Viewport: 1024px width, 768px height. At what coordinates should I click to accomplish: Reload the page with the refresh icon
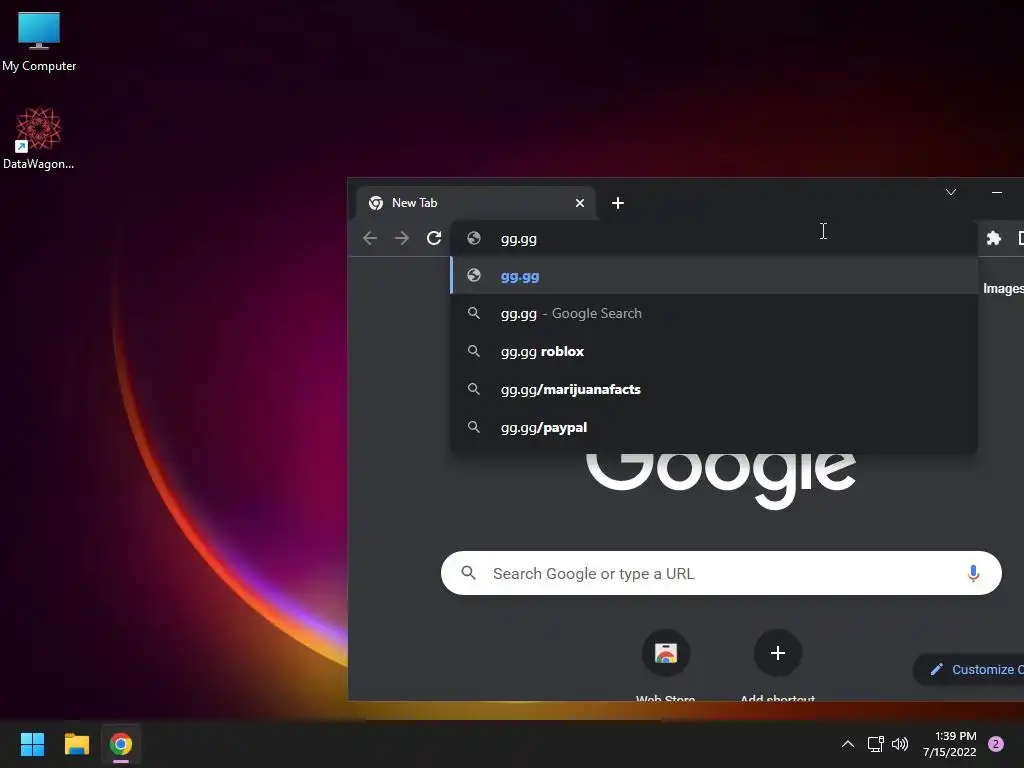434,238
